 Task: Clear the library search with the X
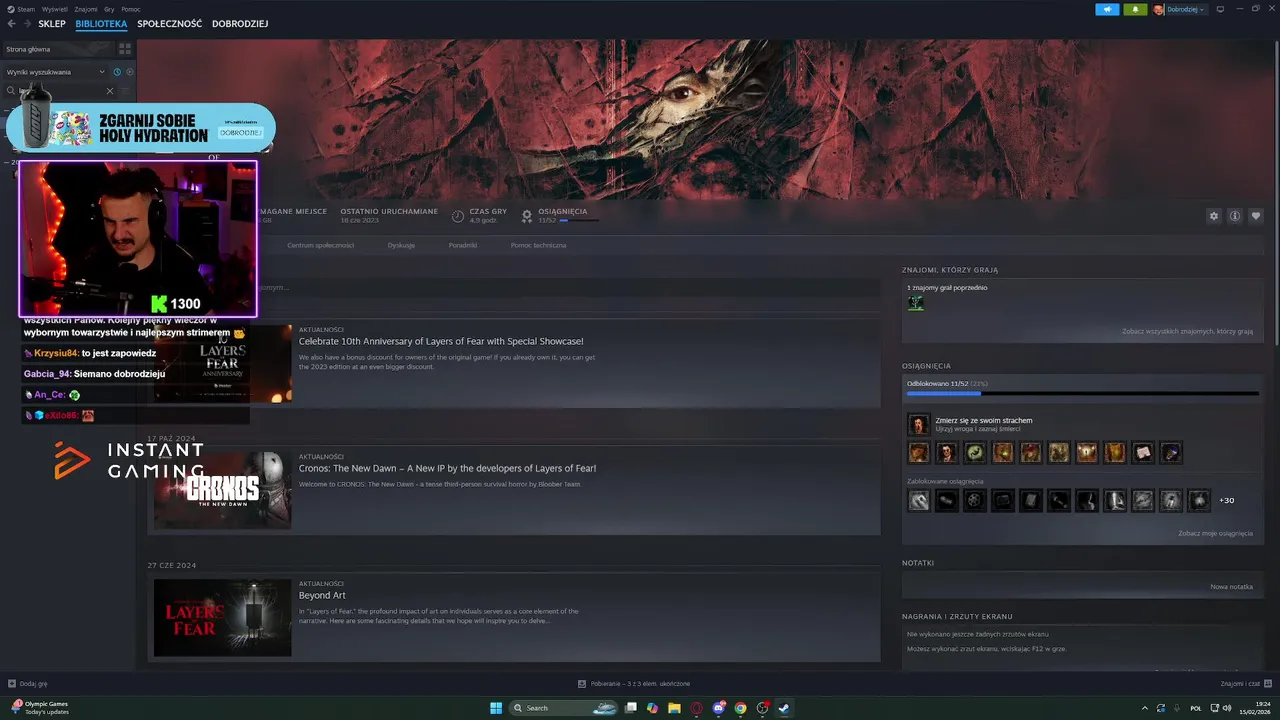(x=110, y=91)
